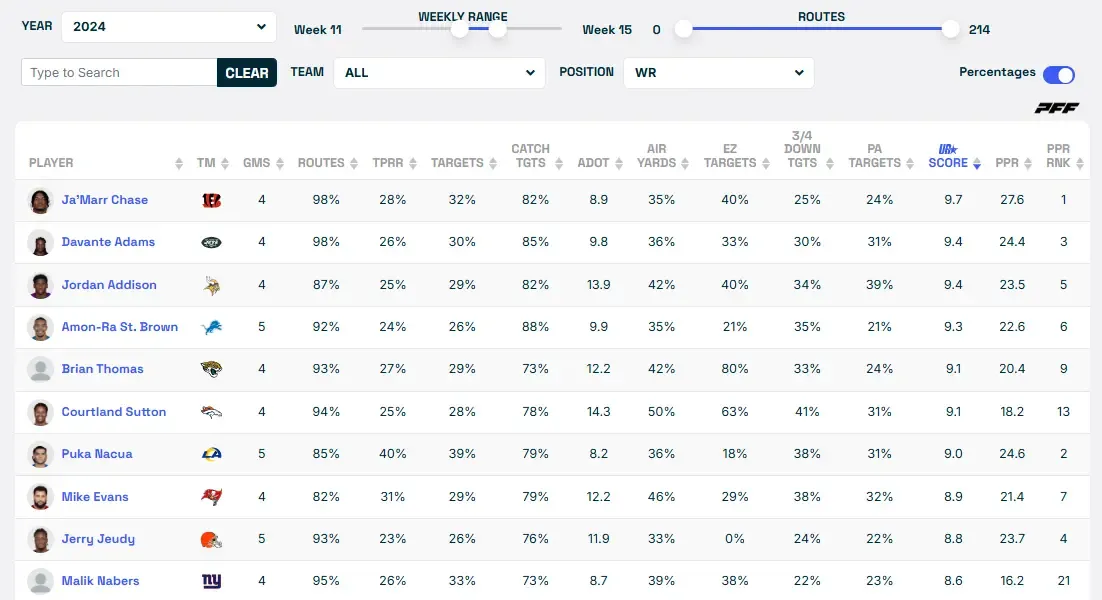Sort by the PPR column header

[1006, 163]
